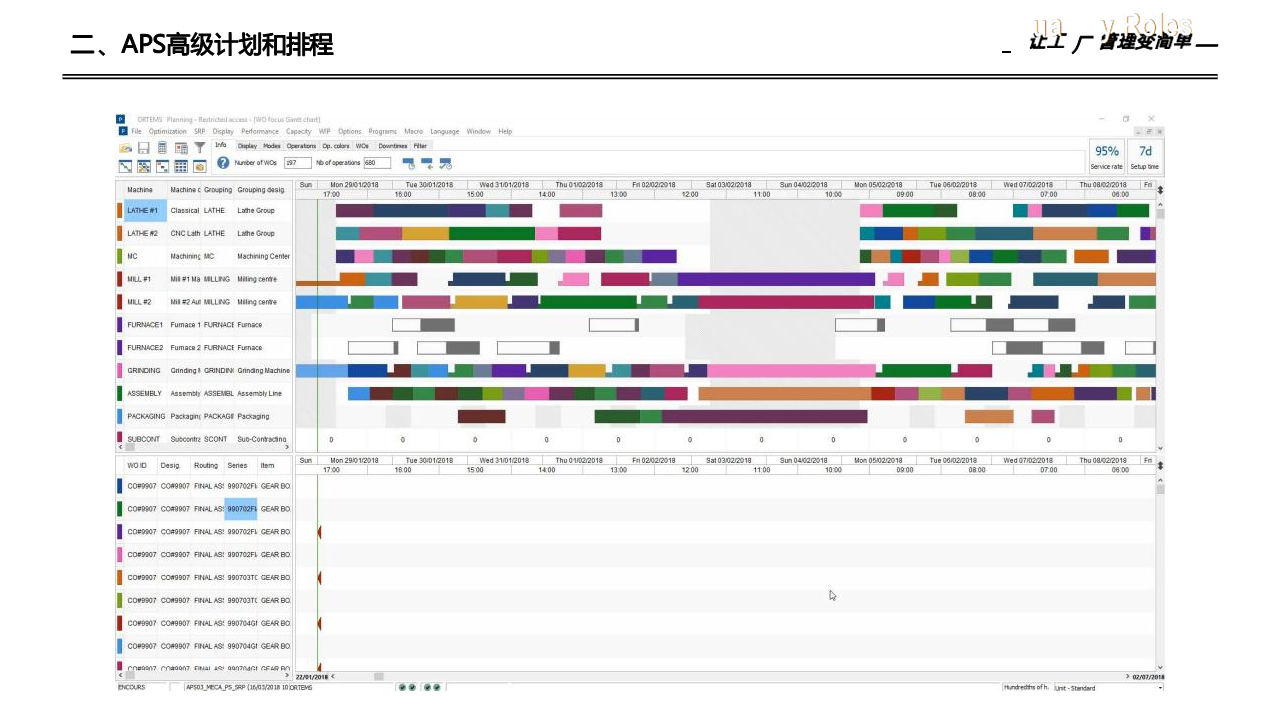
Task: Select the line chart toolbar icon
Action: [x=126, y=166]
